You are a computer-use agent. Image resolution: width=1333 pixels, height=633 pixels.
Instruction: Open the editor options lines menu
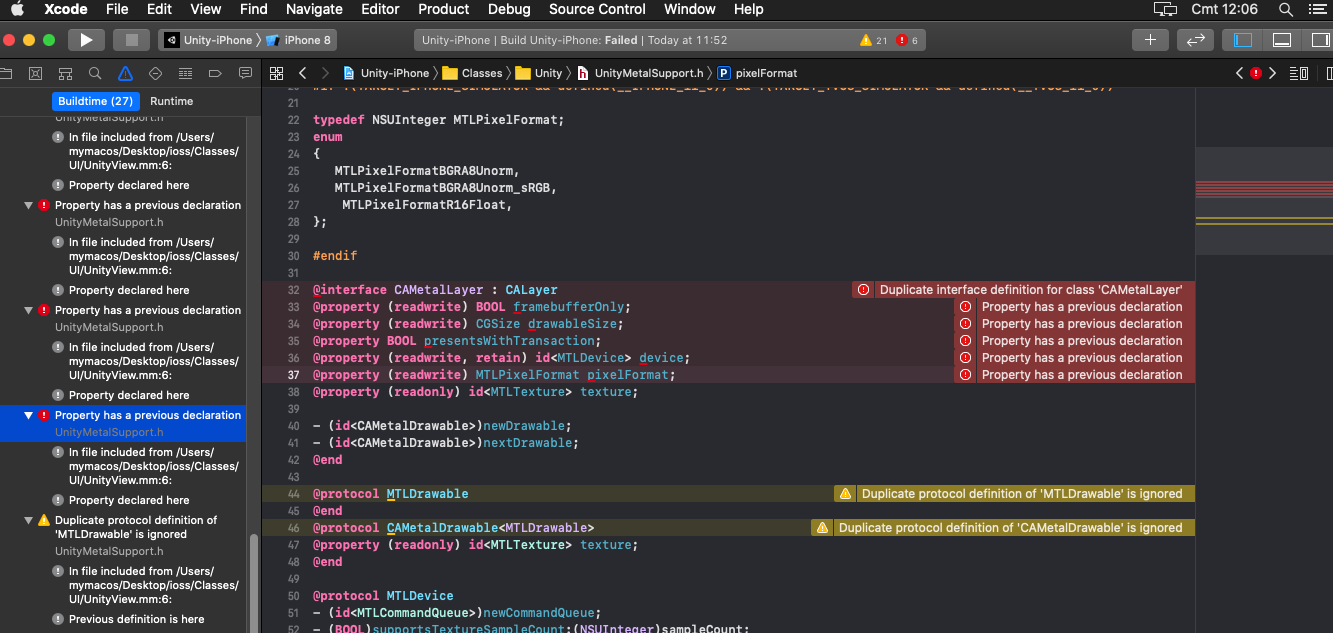click(1299, 73)
